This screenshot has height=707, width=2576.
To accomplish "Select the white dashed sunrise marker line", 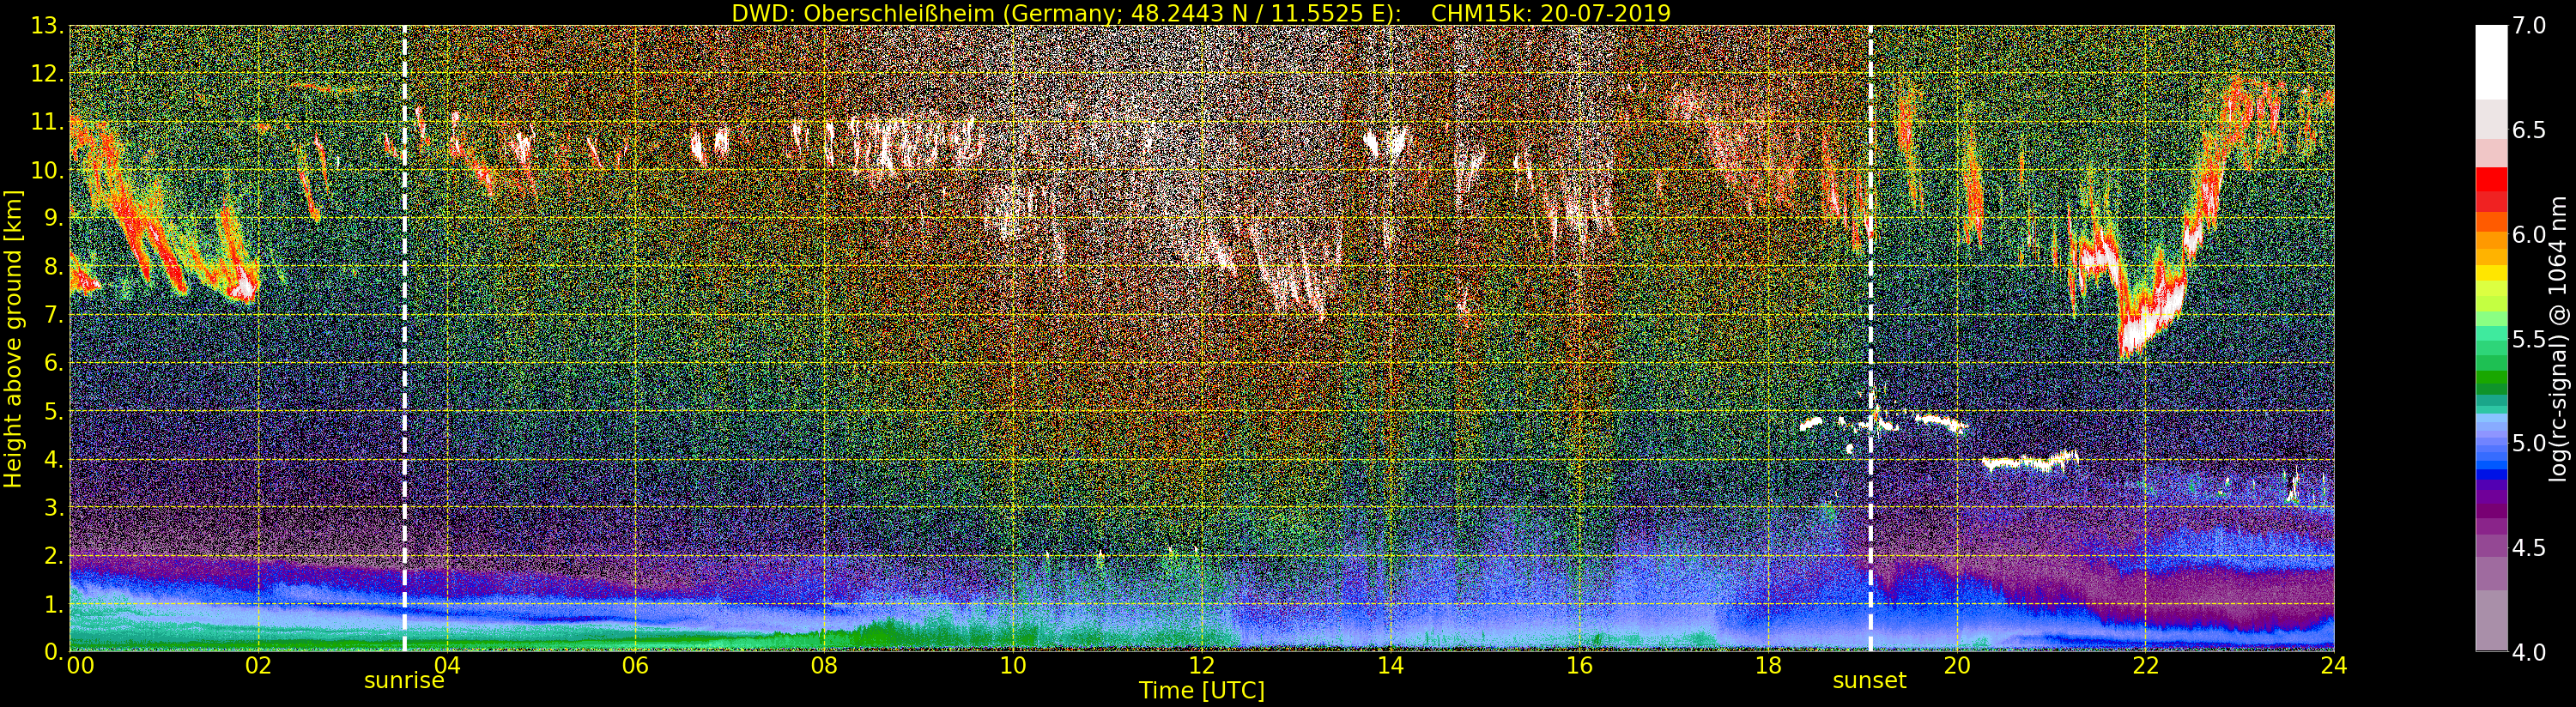I will coord(404,338).
